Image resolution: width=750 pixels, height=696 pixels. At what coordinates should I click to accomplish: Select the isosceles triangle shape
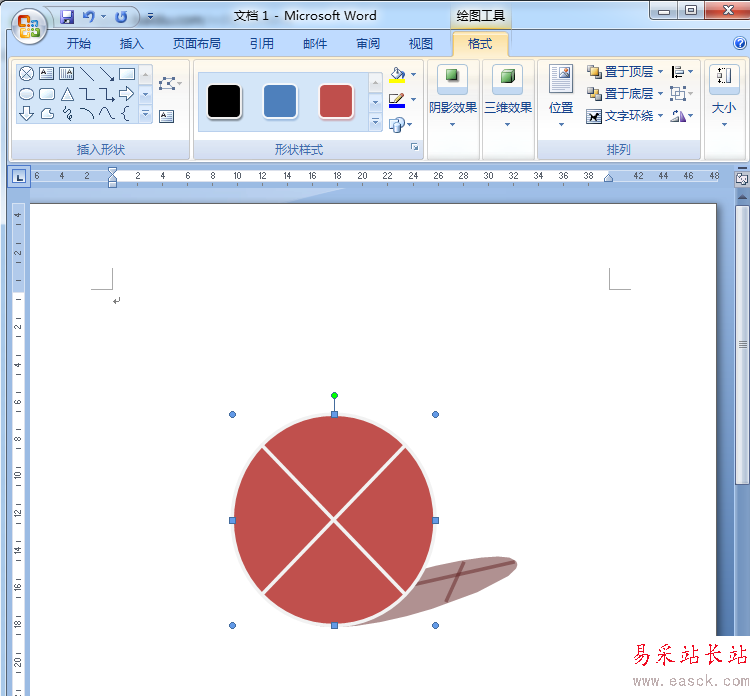67,94
